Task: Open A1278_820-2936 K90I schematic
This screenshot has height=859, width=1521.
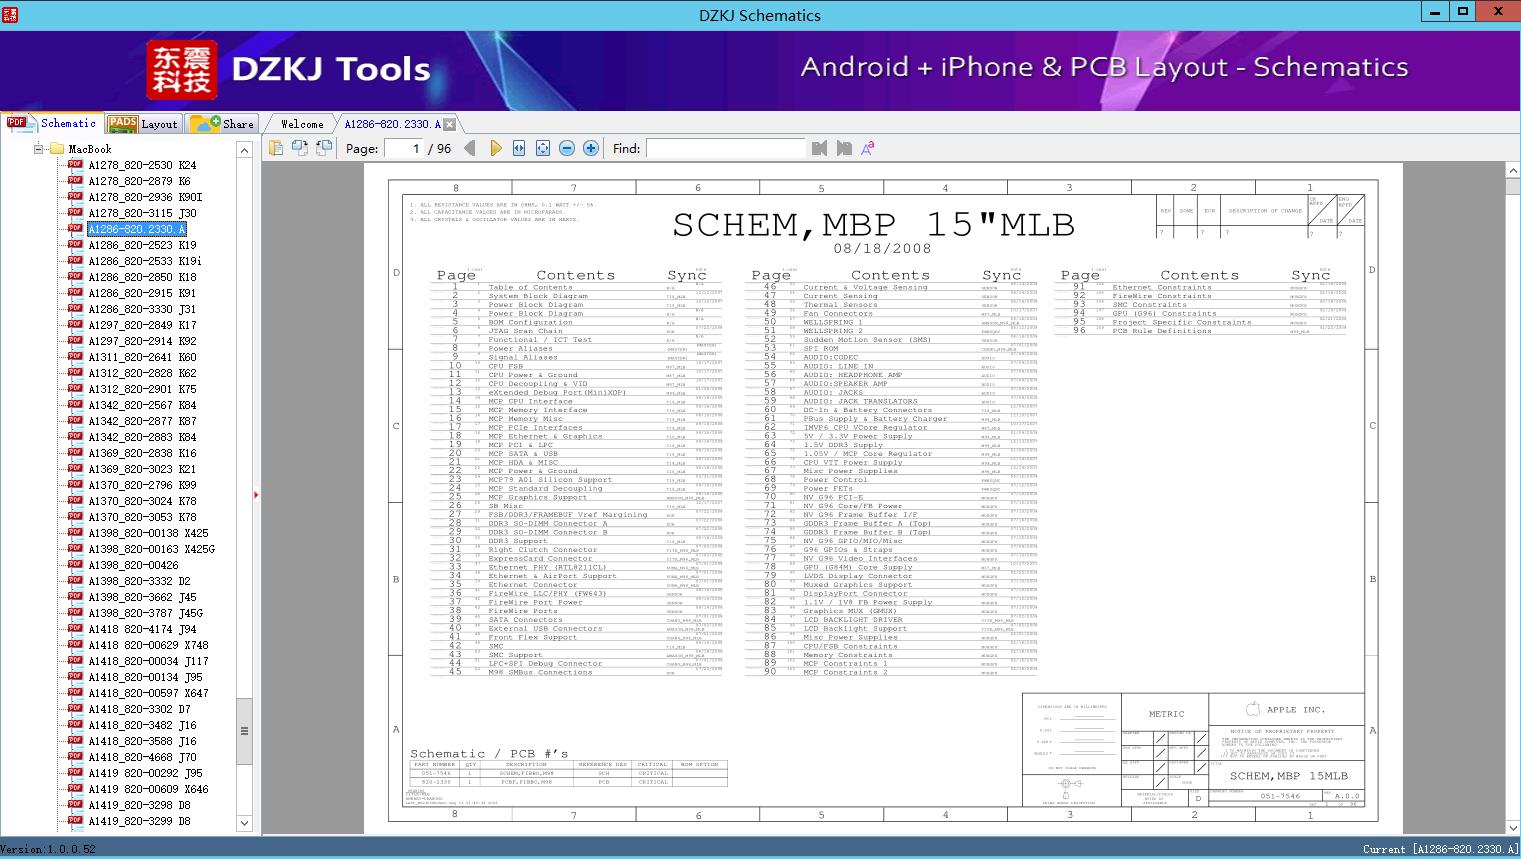Action: tap(145, 197)
